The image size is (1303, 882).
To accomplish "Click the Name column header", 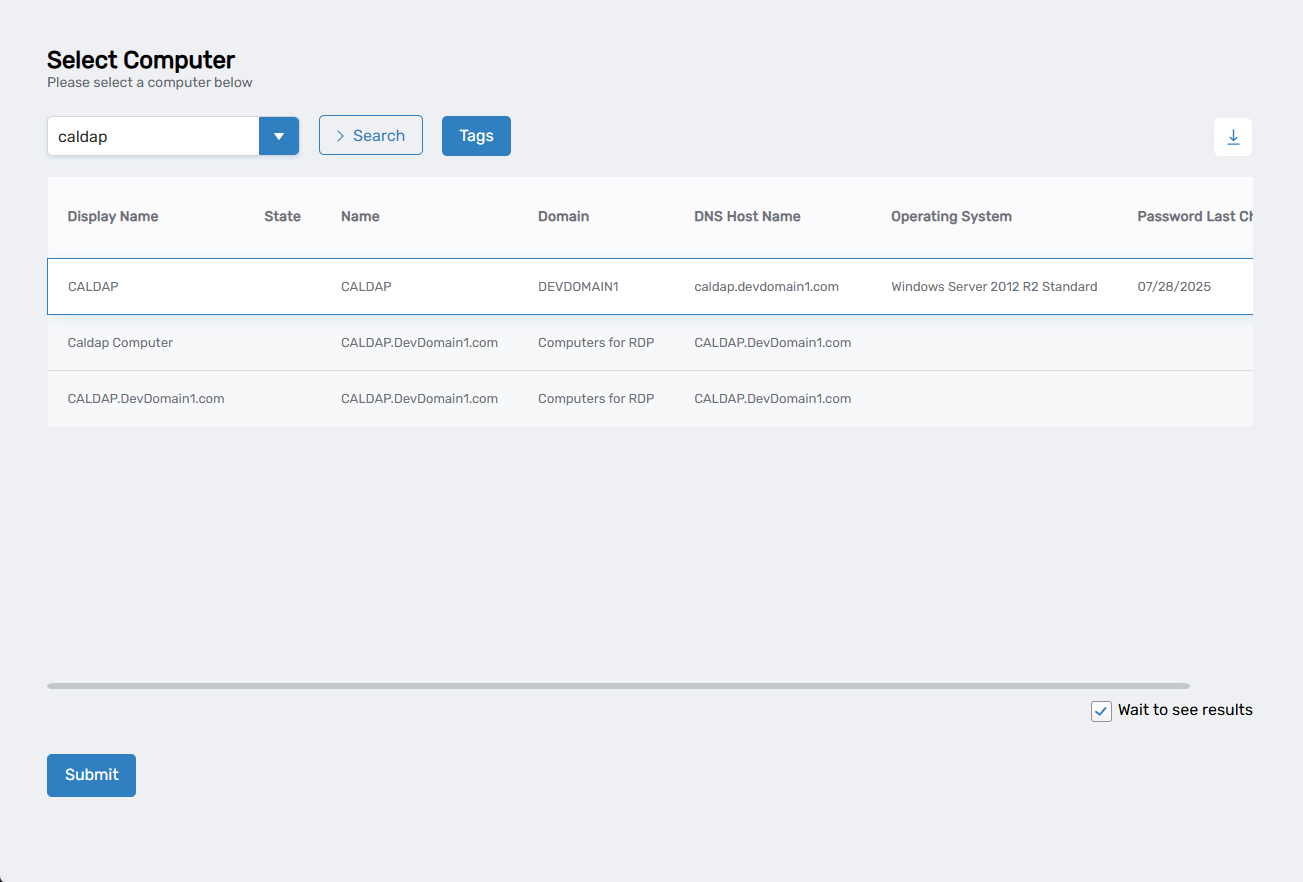I will (360, 216).
